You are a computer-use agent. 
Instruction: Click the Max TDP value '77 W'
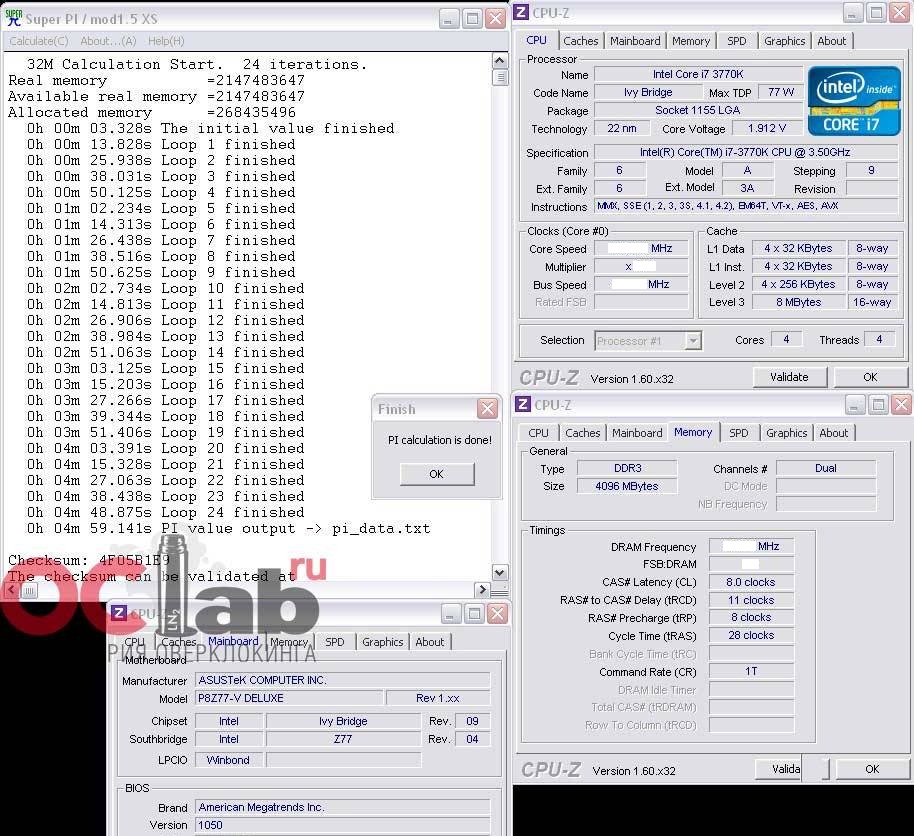click(x=781, y=92)
